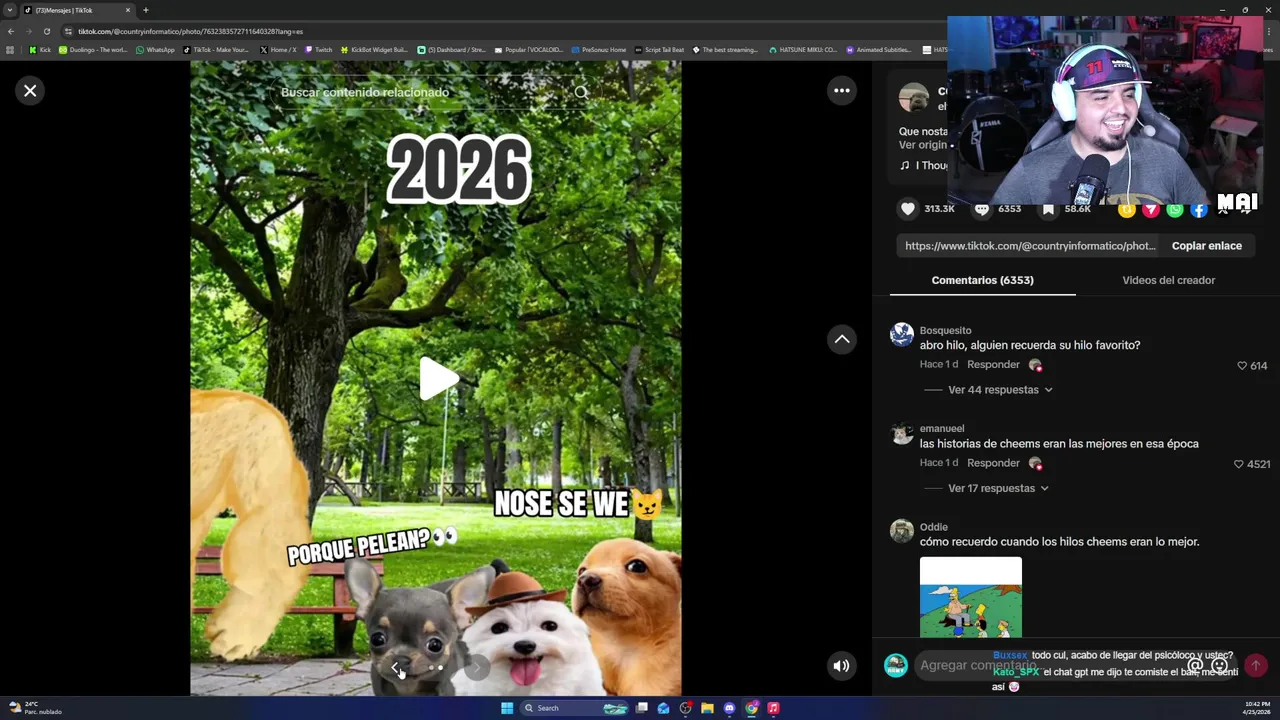Open the emoji picker in comment box

pos(1219,665)
